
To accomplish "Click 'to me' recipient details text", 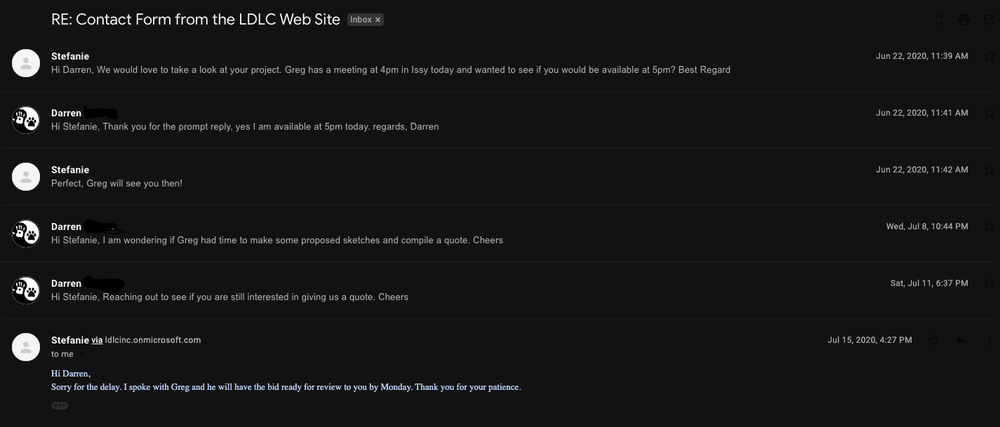I will [x=60, y=354].
